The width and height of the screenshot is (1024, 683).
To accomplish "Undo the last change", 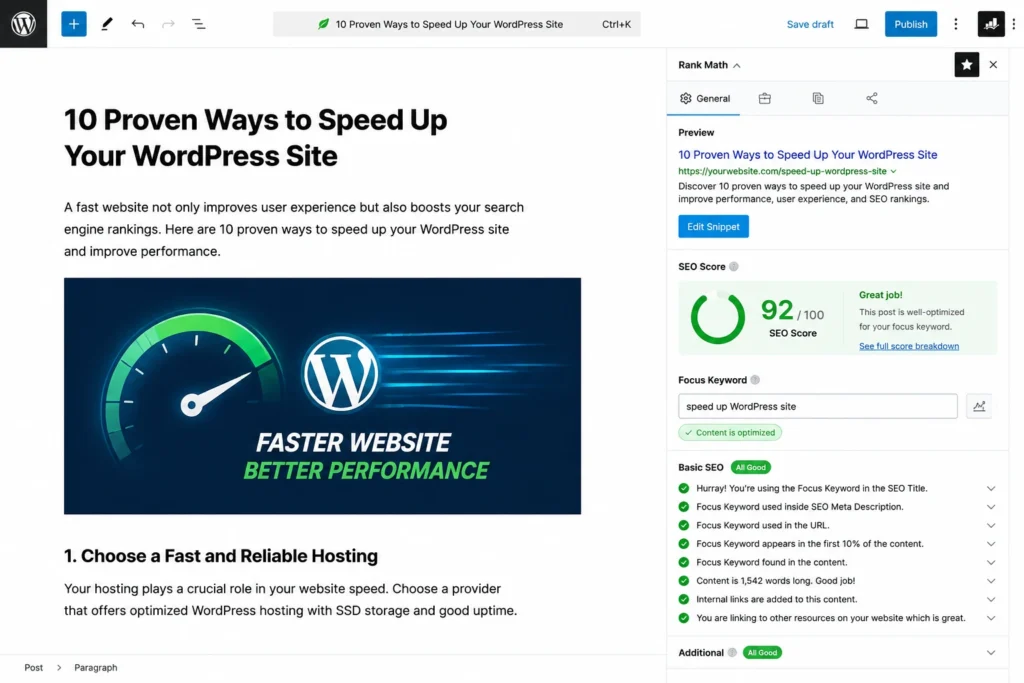I will 137,24.
